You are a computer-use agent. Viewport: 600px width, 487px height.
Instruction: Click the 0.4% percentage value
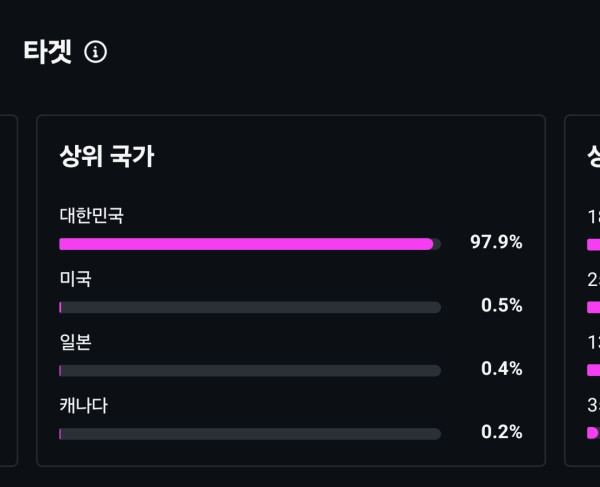click(502, 369)
